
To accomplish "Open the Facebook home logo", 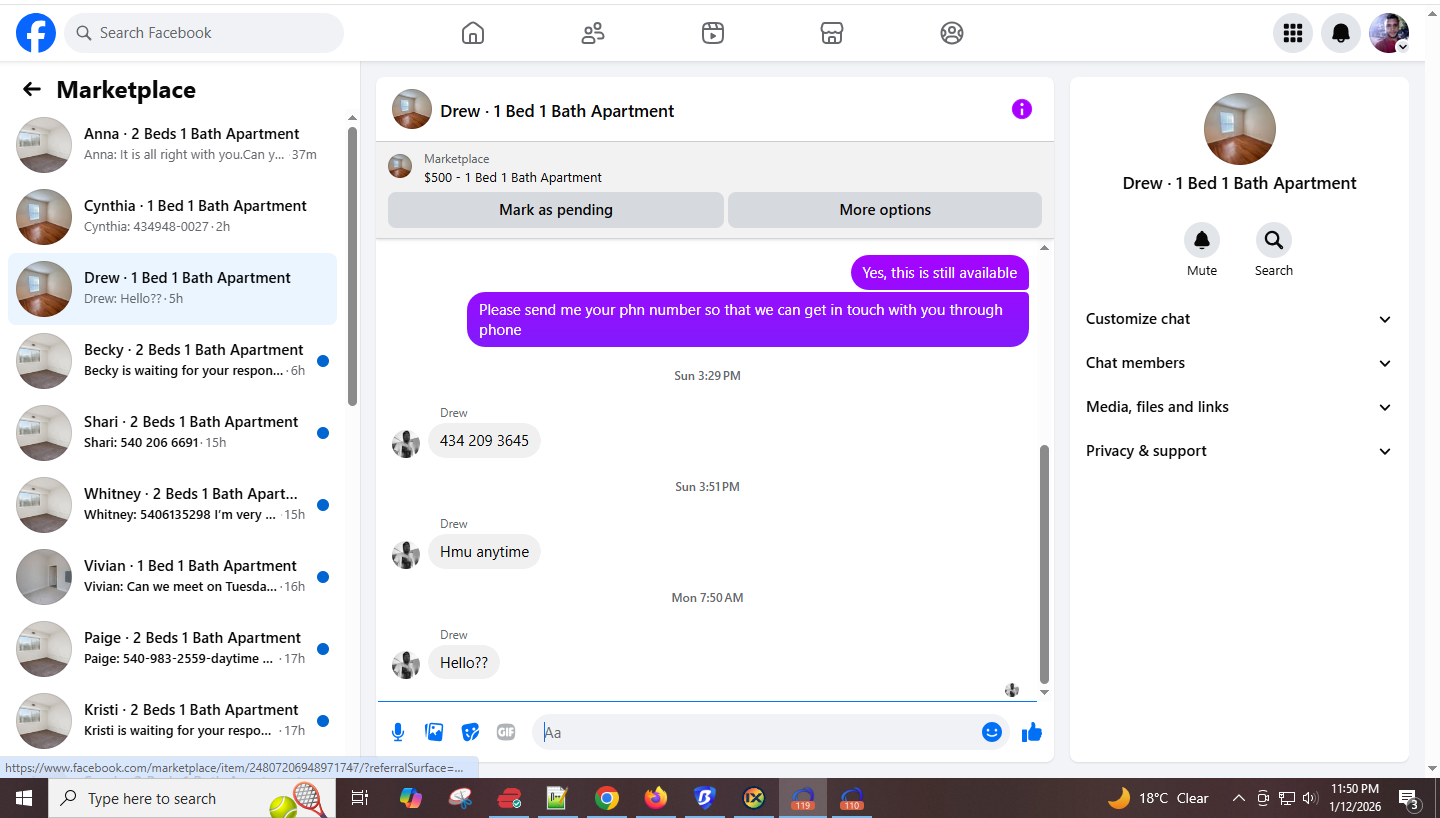I will [36, 33].
